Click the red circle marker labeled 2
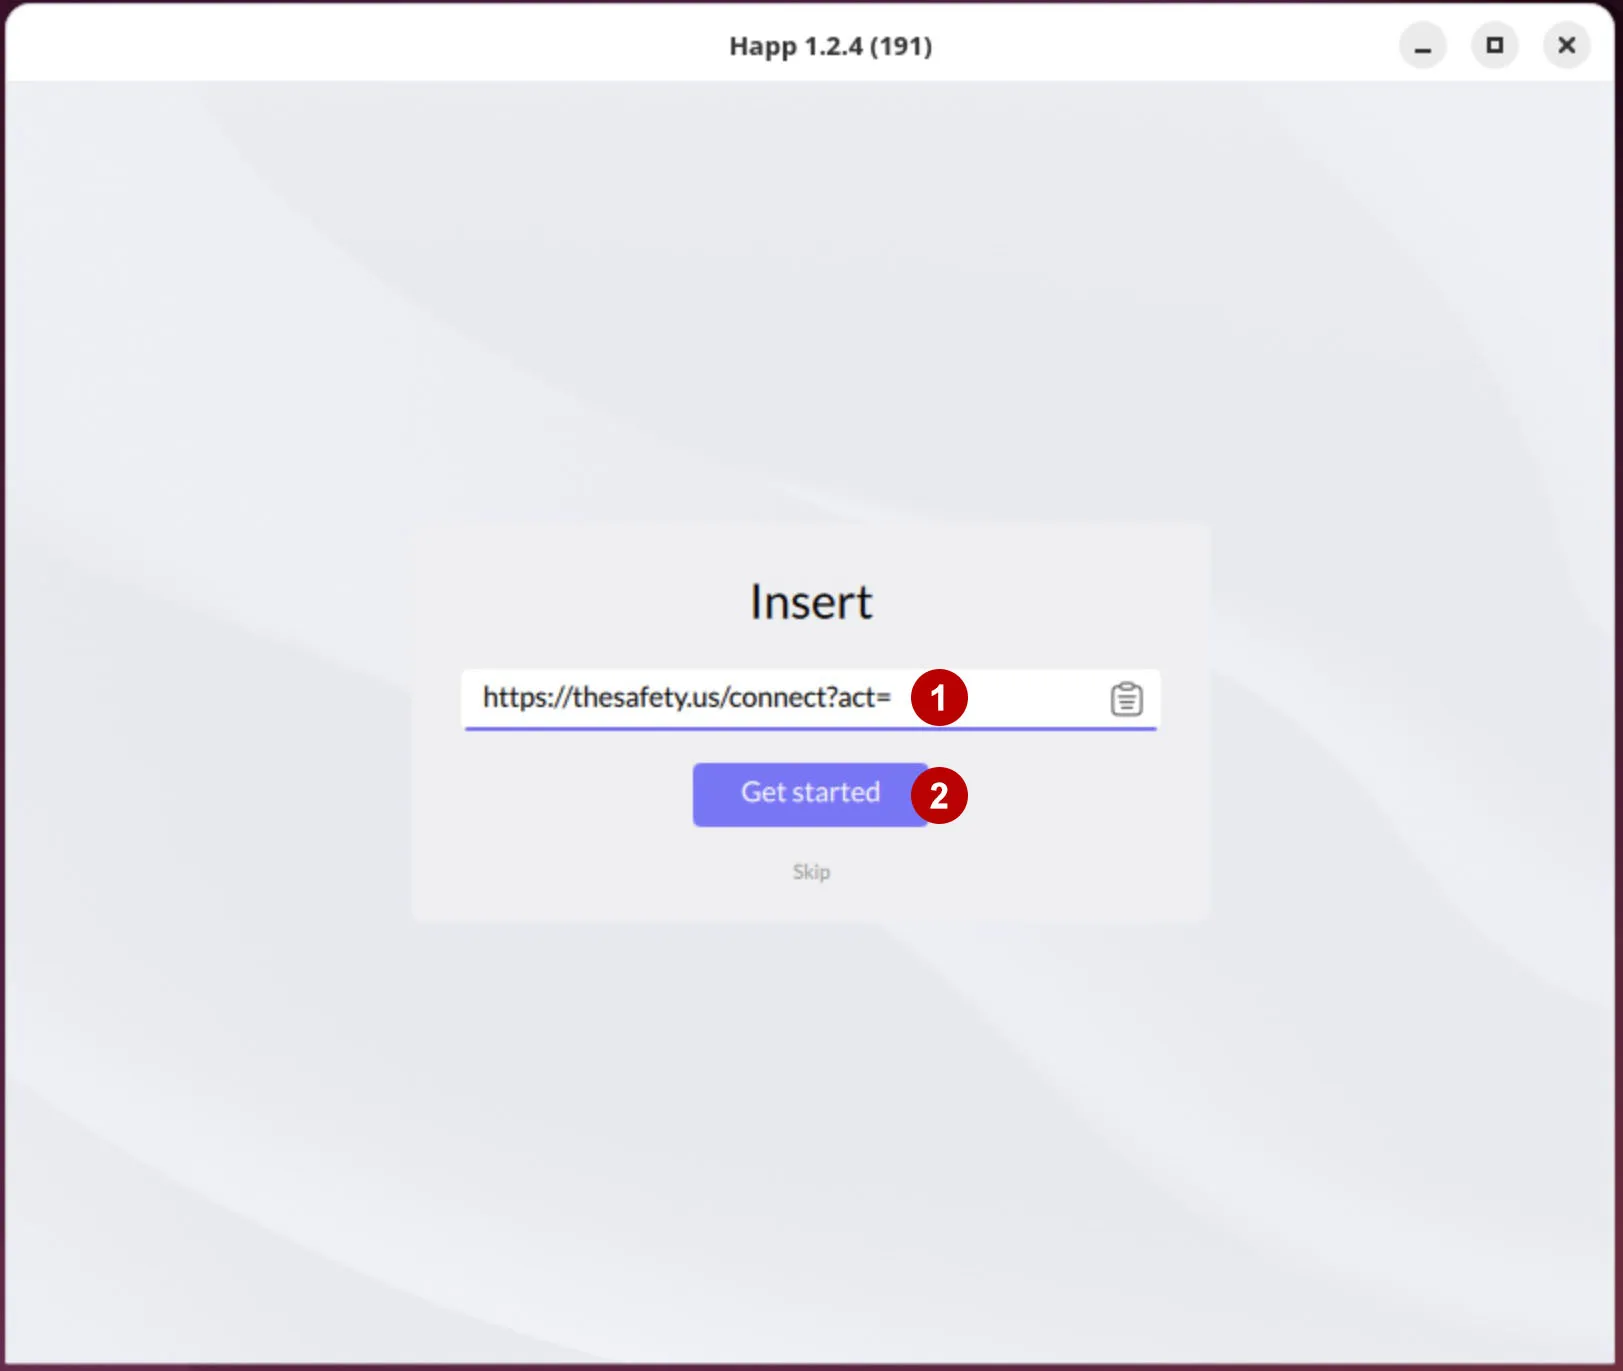Image resolution: width=1623 pixels, height=1371 pixels. click(x=938, y=795)
